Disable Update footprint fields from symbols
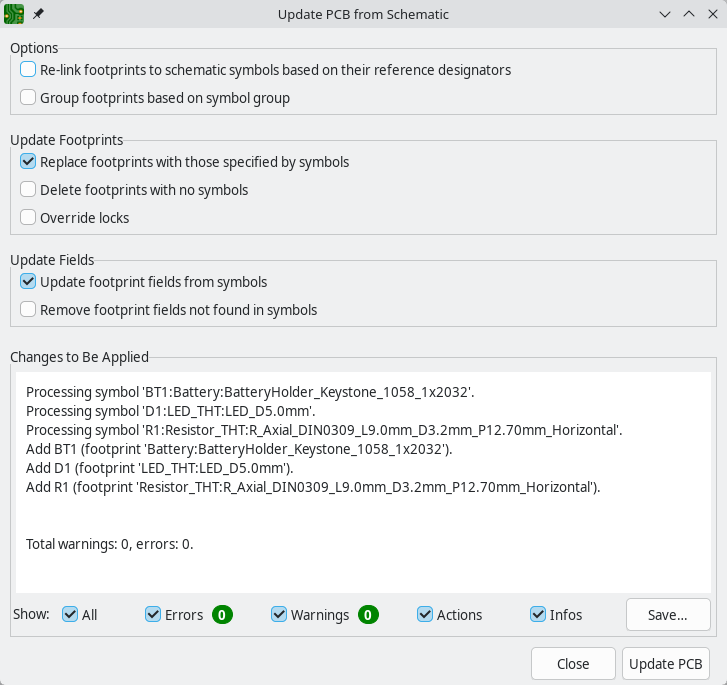This screenshot has height=685, width=727. [28, 282]
